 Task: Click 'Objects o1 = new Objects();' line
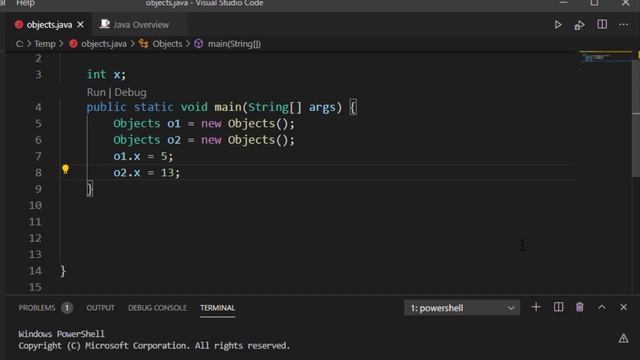click(x=204, y=124)
